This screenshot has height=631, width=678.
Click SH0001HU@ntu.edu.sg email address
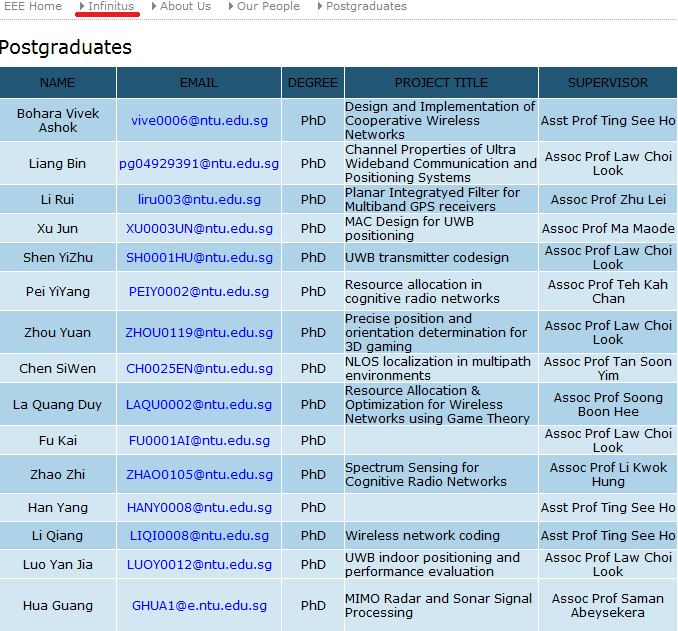click(199, 258)
